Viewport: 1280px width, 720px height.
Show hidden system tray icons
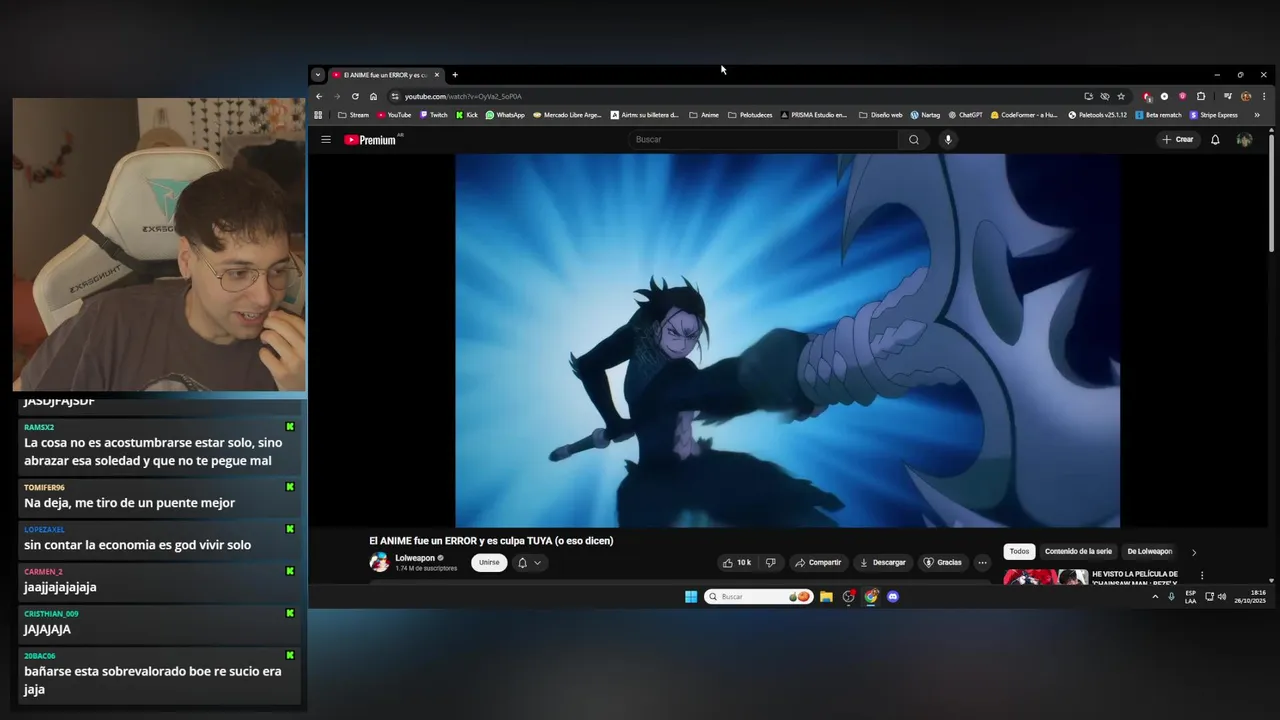(1155, 597)
